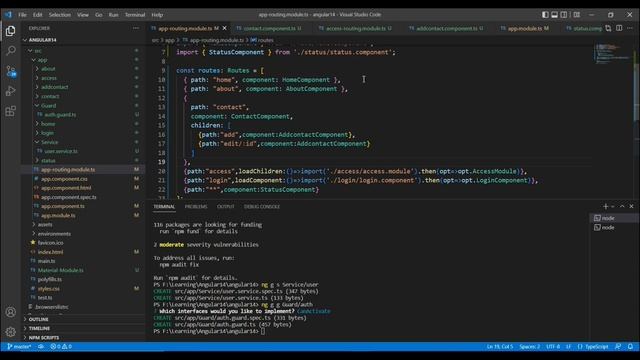The height and width of the screenshot is (360, 640).
Task: Open the Manage gear icon
Action: [x=11, y=332]
